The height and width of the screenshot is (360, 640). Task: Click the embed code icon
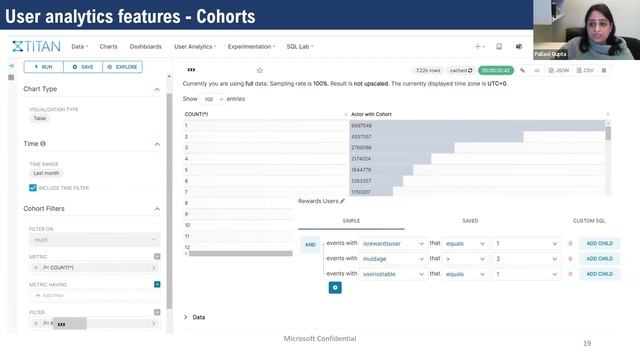[537, 71]
